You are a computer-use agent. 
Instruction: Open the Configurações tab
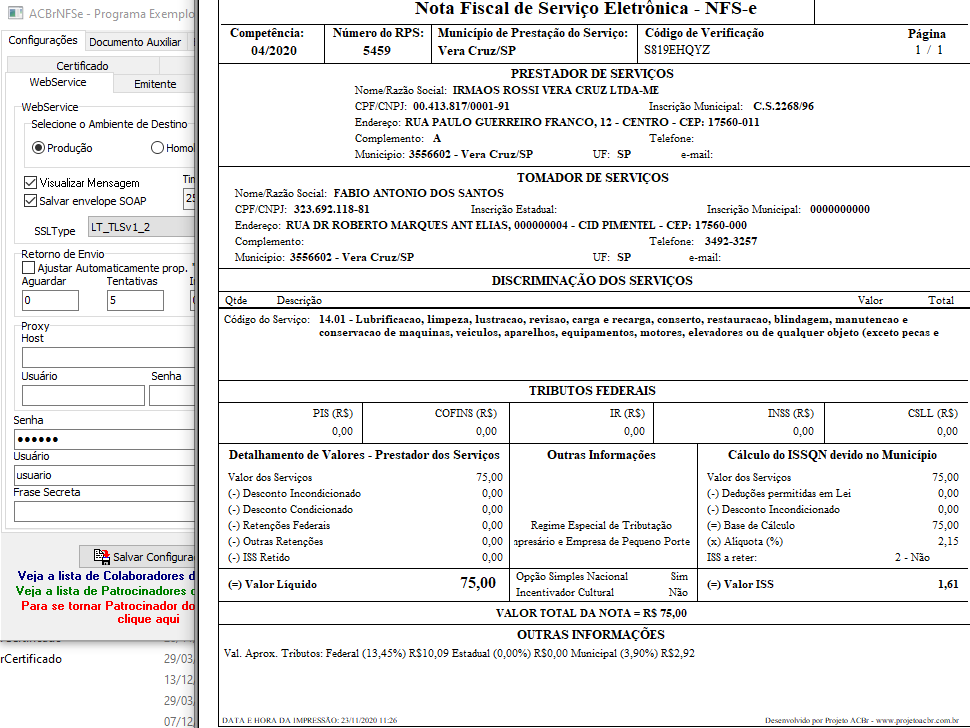coord(43,40)
